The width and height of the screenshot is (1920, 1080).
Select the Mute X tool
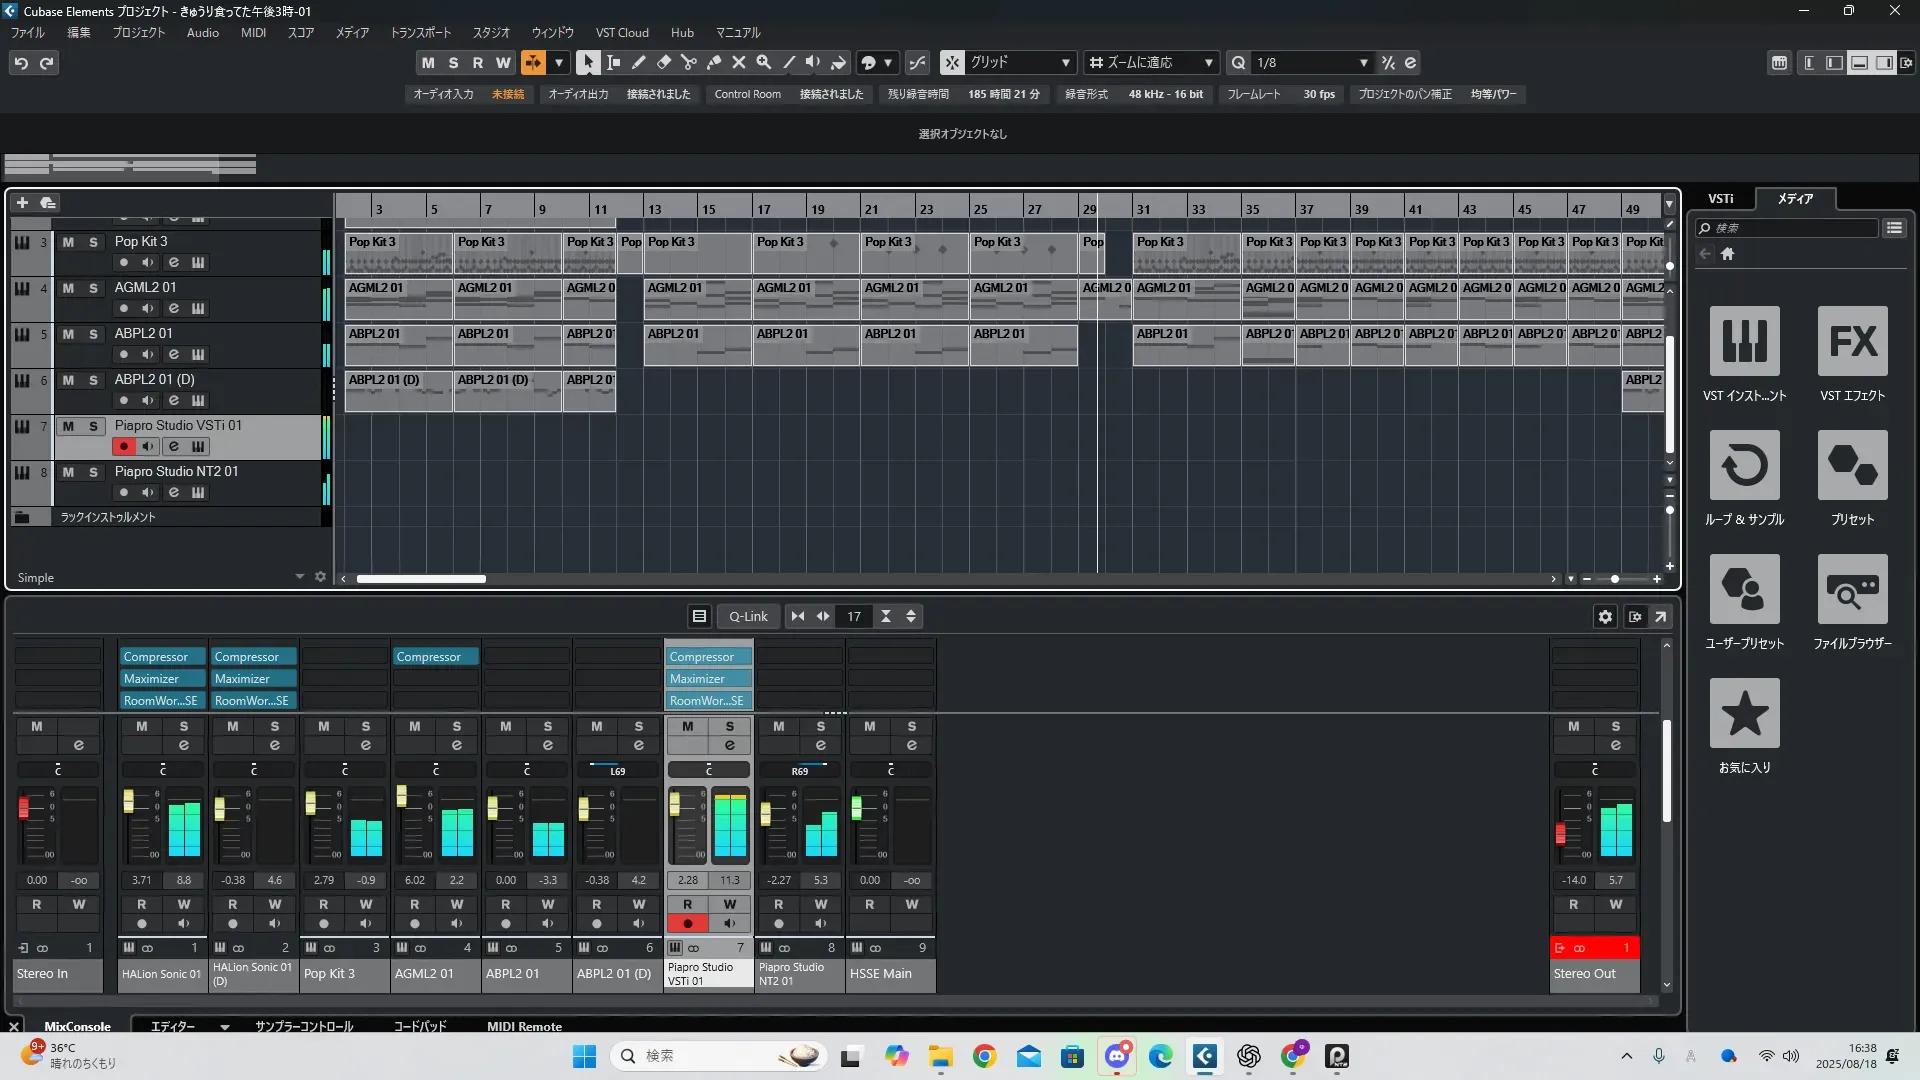coord(738,62)
